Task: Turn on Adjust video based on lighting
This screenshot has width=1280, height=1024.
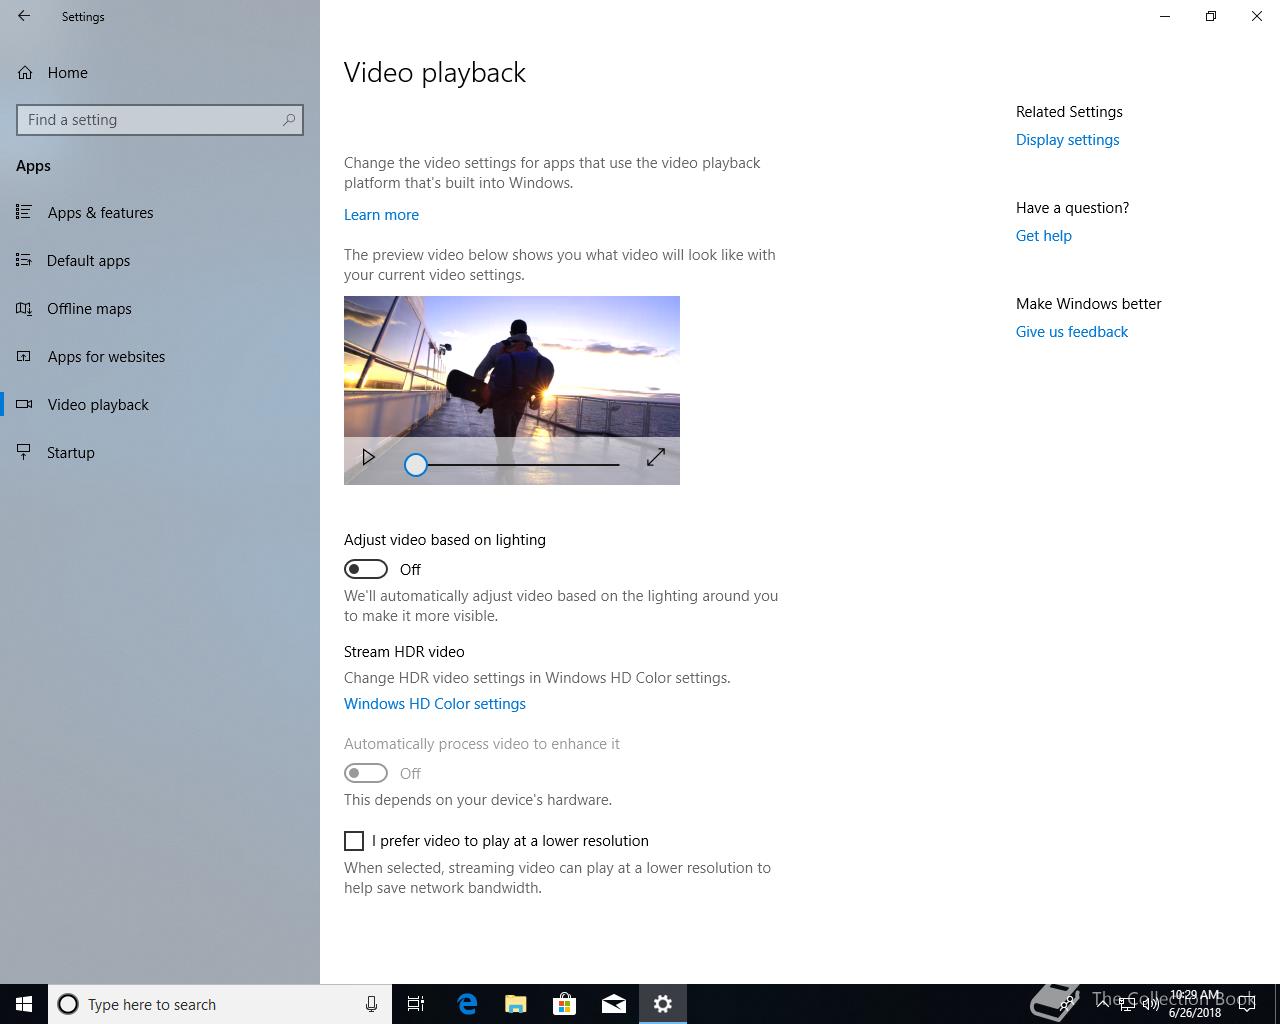Action: pos(366,569)
